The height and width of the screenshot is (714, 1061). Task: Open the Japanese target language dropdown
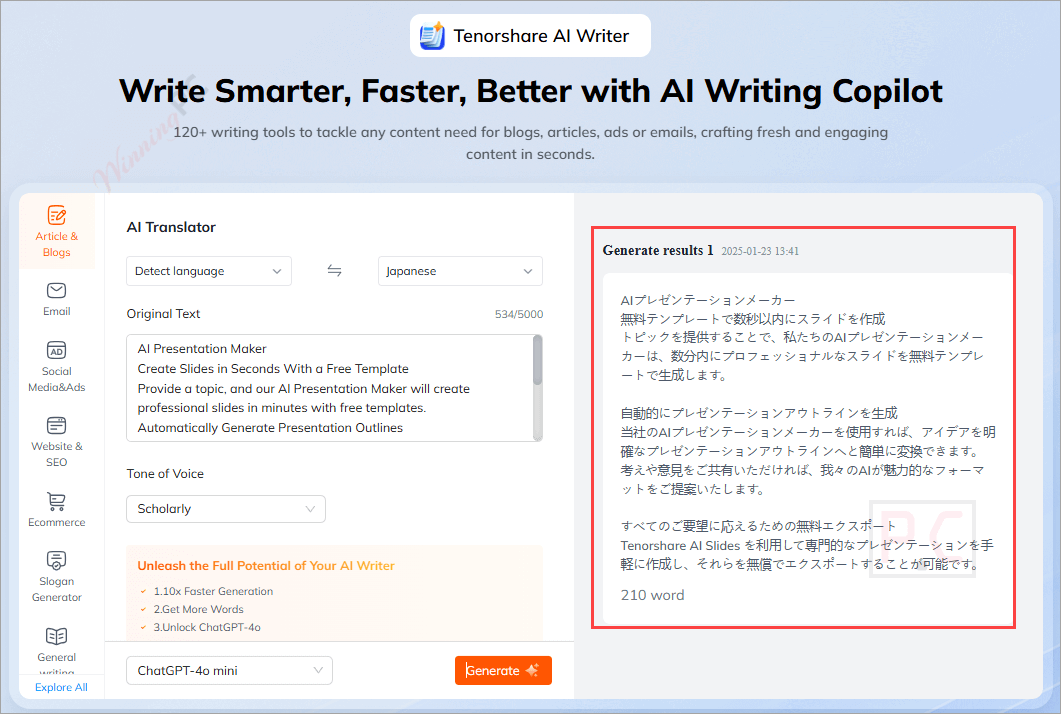(459, 270)
